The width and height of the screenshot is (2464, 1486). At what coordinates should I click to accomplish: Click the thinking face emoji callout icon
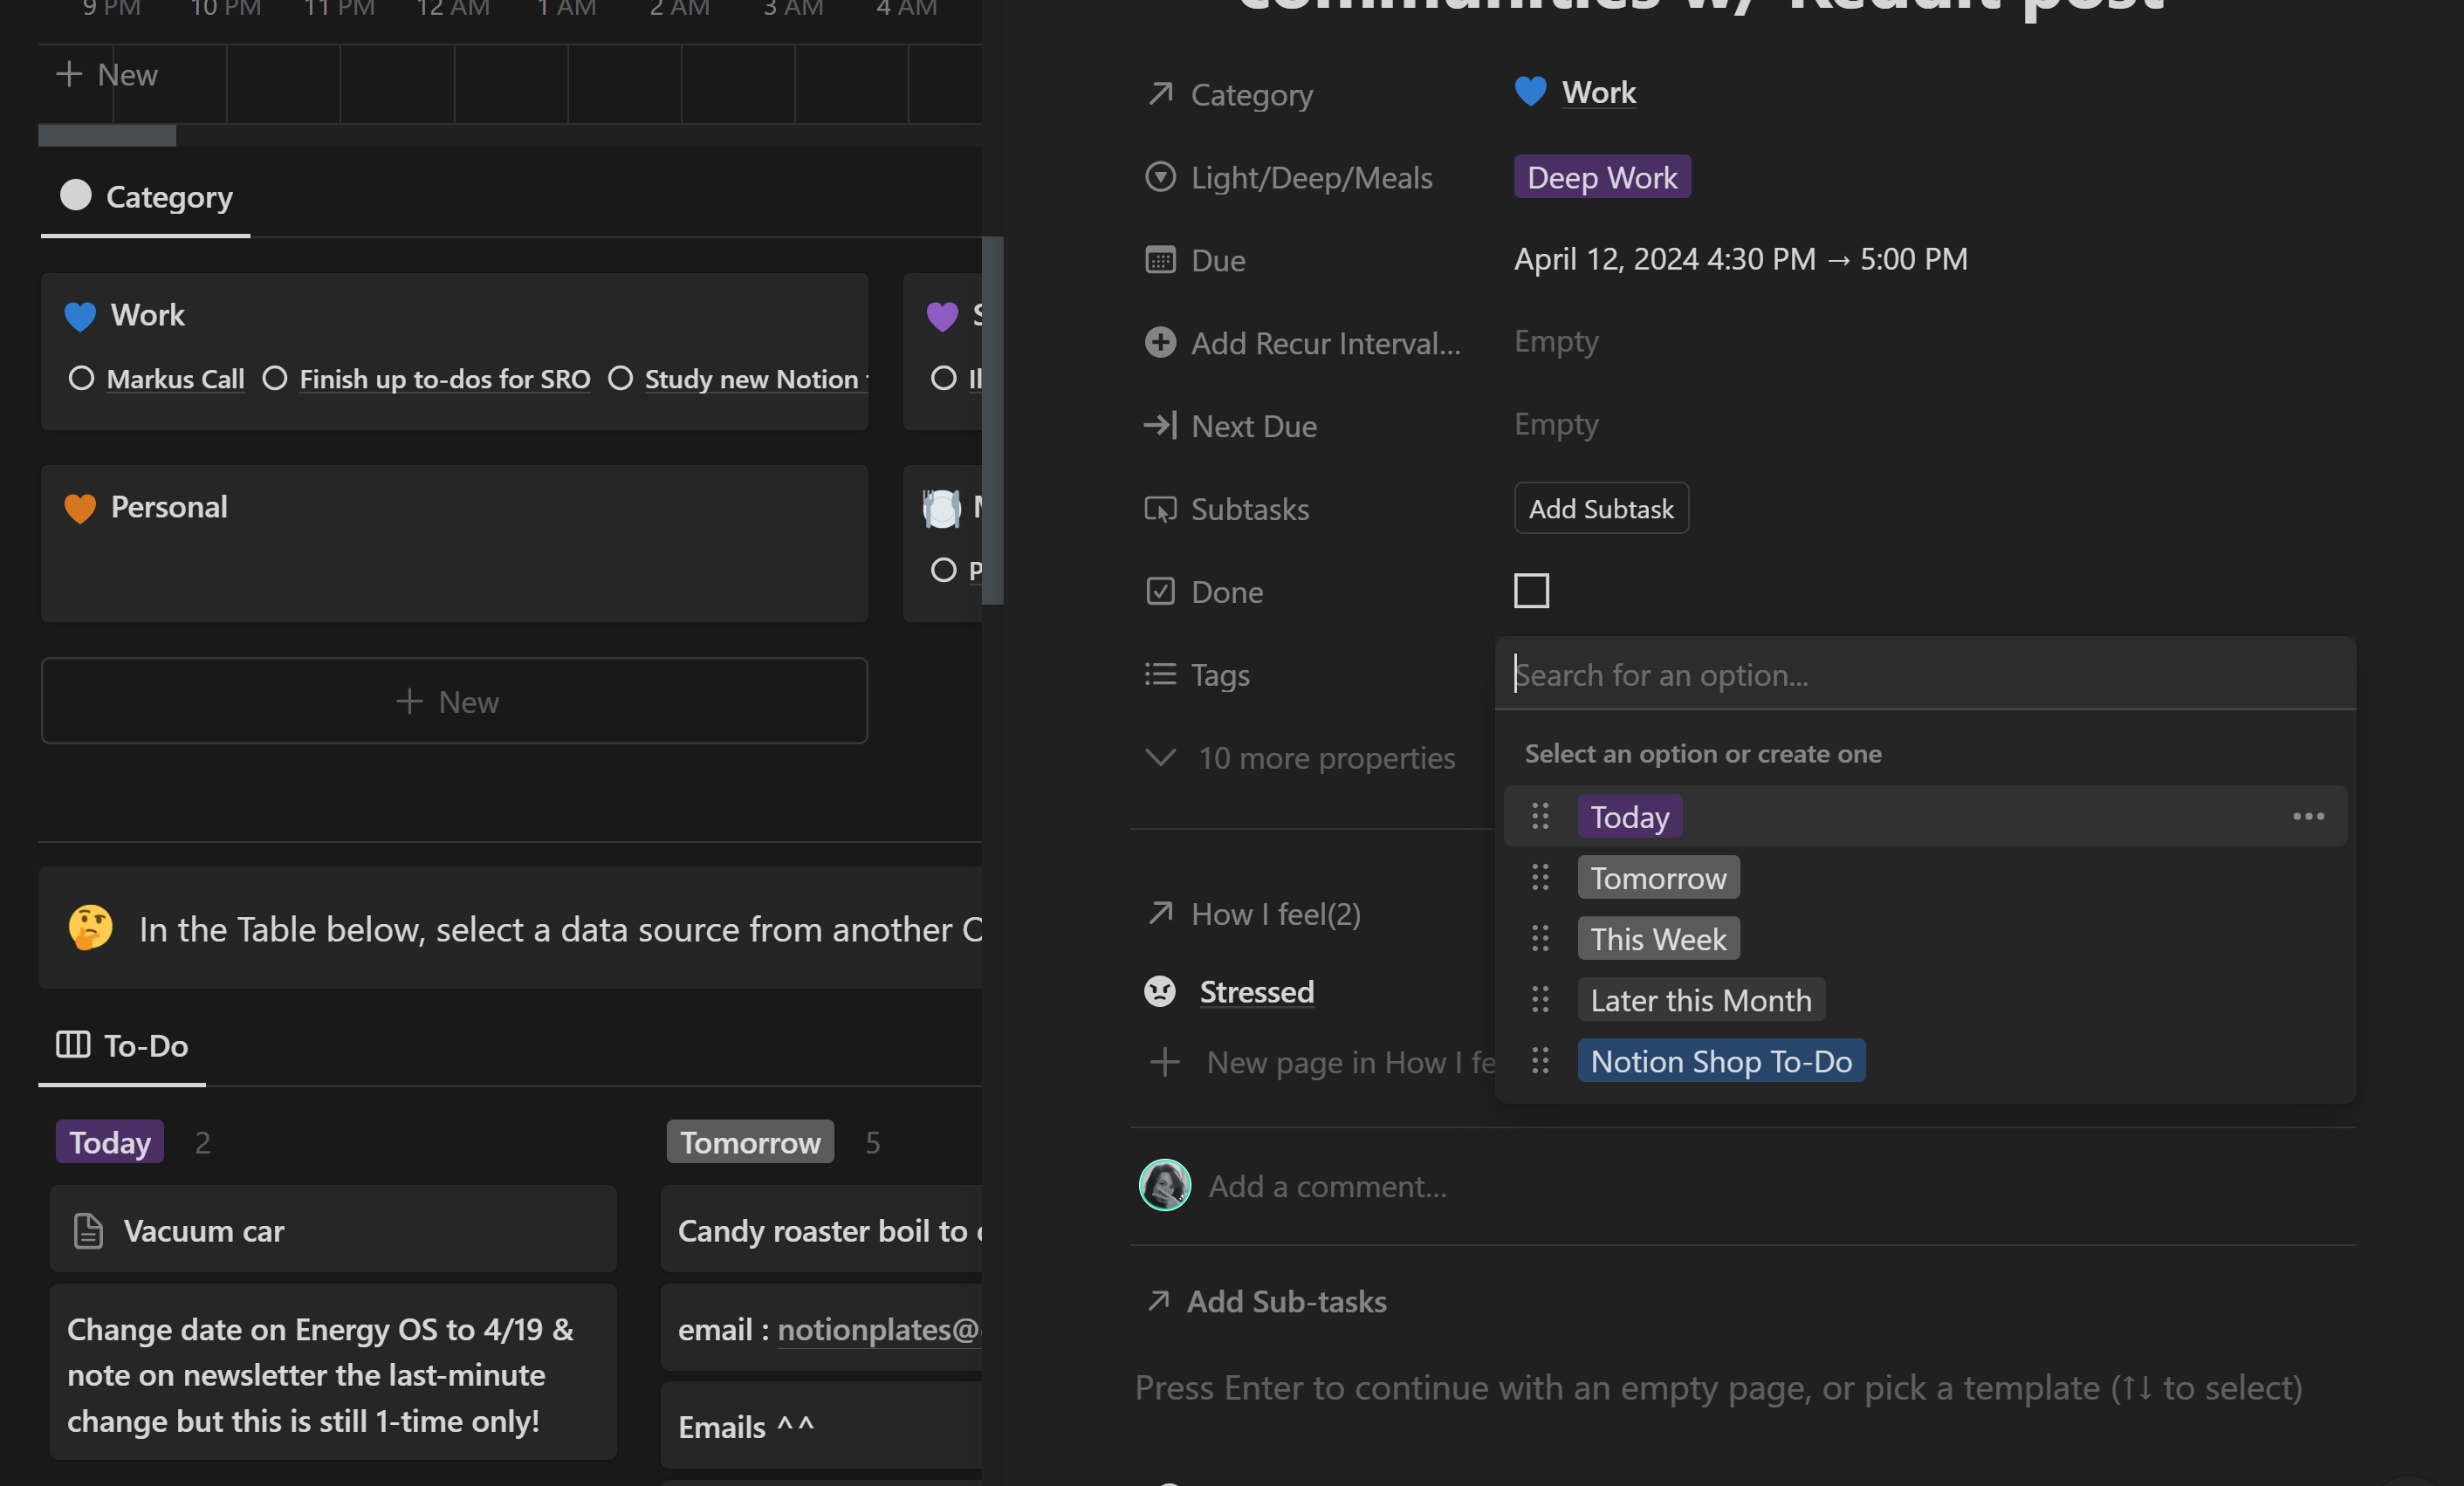[91, 928]
